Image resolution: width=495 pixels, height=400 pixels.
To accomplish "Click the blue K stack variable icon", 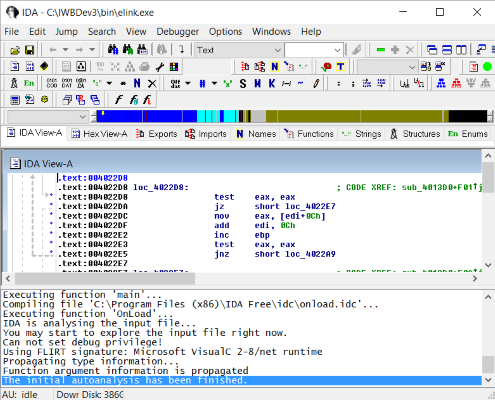I will (272, 83).
